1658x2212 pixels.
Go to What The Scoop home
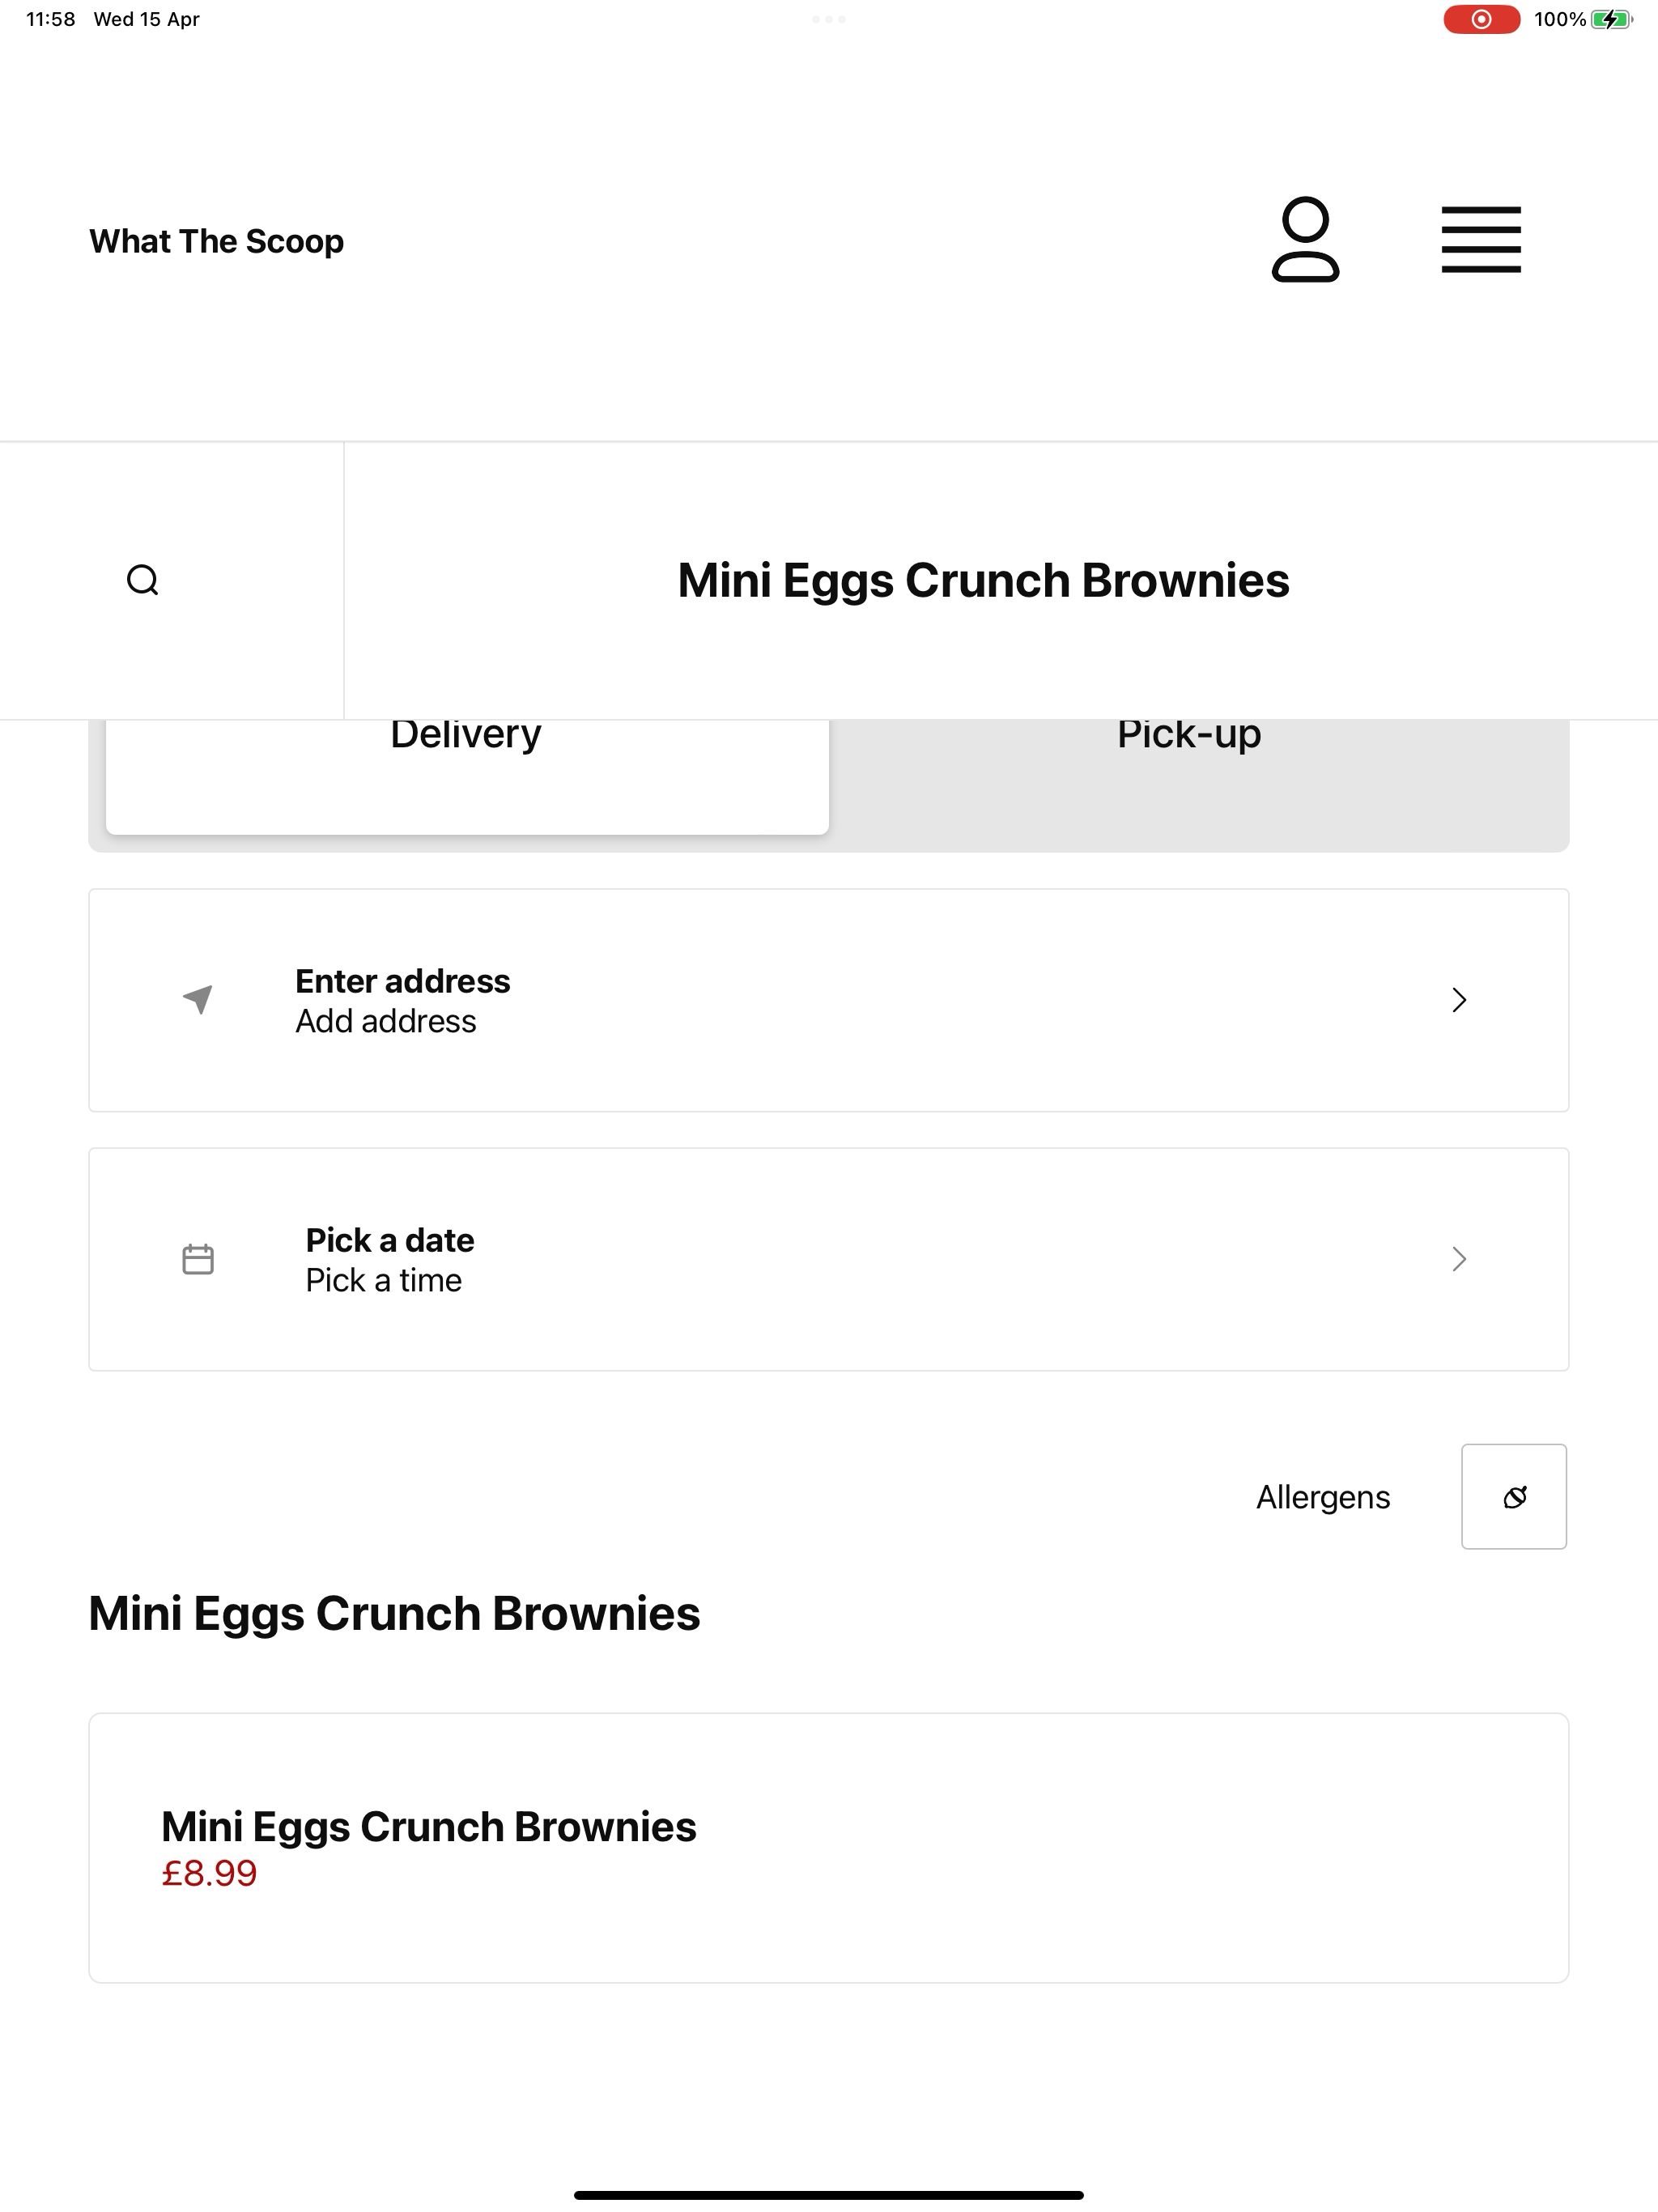tap(217, 241)
